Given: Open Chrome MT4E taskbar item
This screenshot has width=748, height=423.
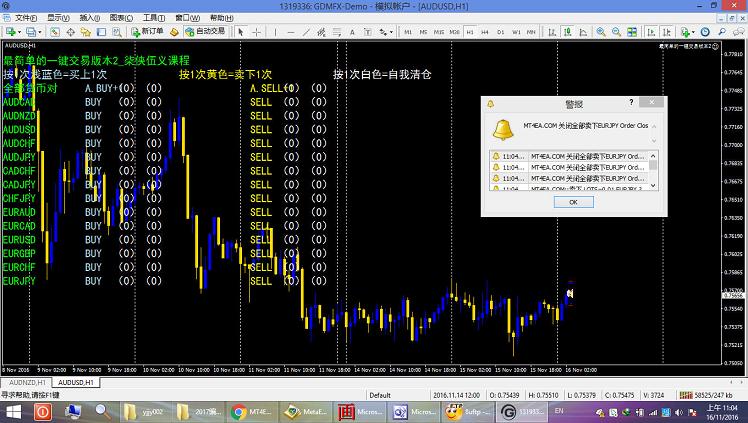Looking at the screenshot, I should click(252, 412).
